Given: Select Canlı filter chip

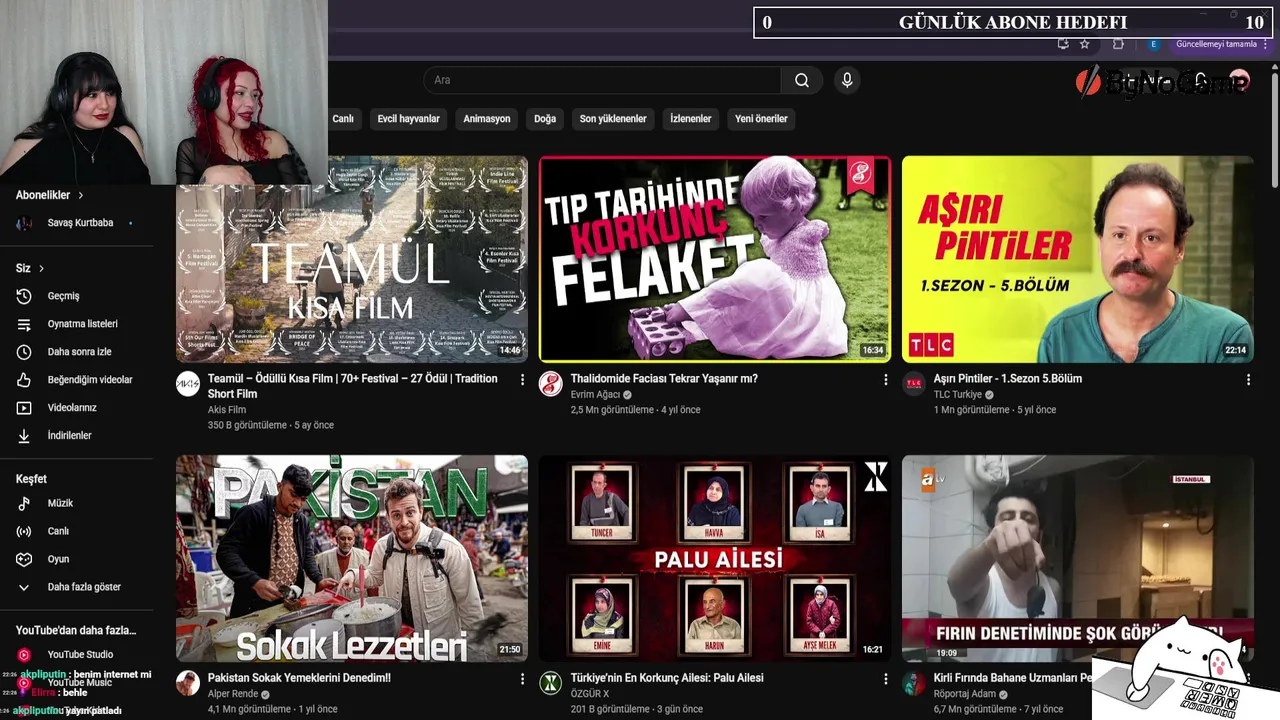Looking at the screenshot, I should point(343,119).
